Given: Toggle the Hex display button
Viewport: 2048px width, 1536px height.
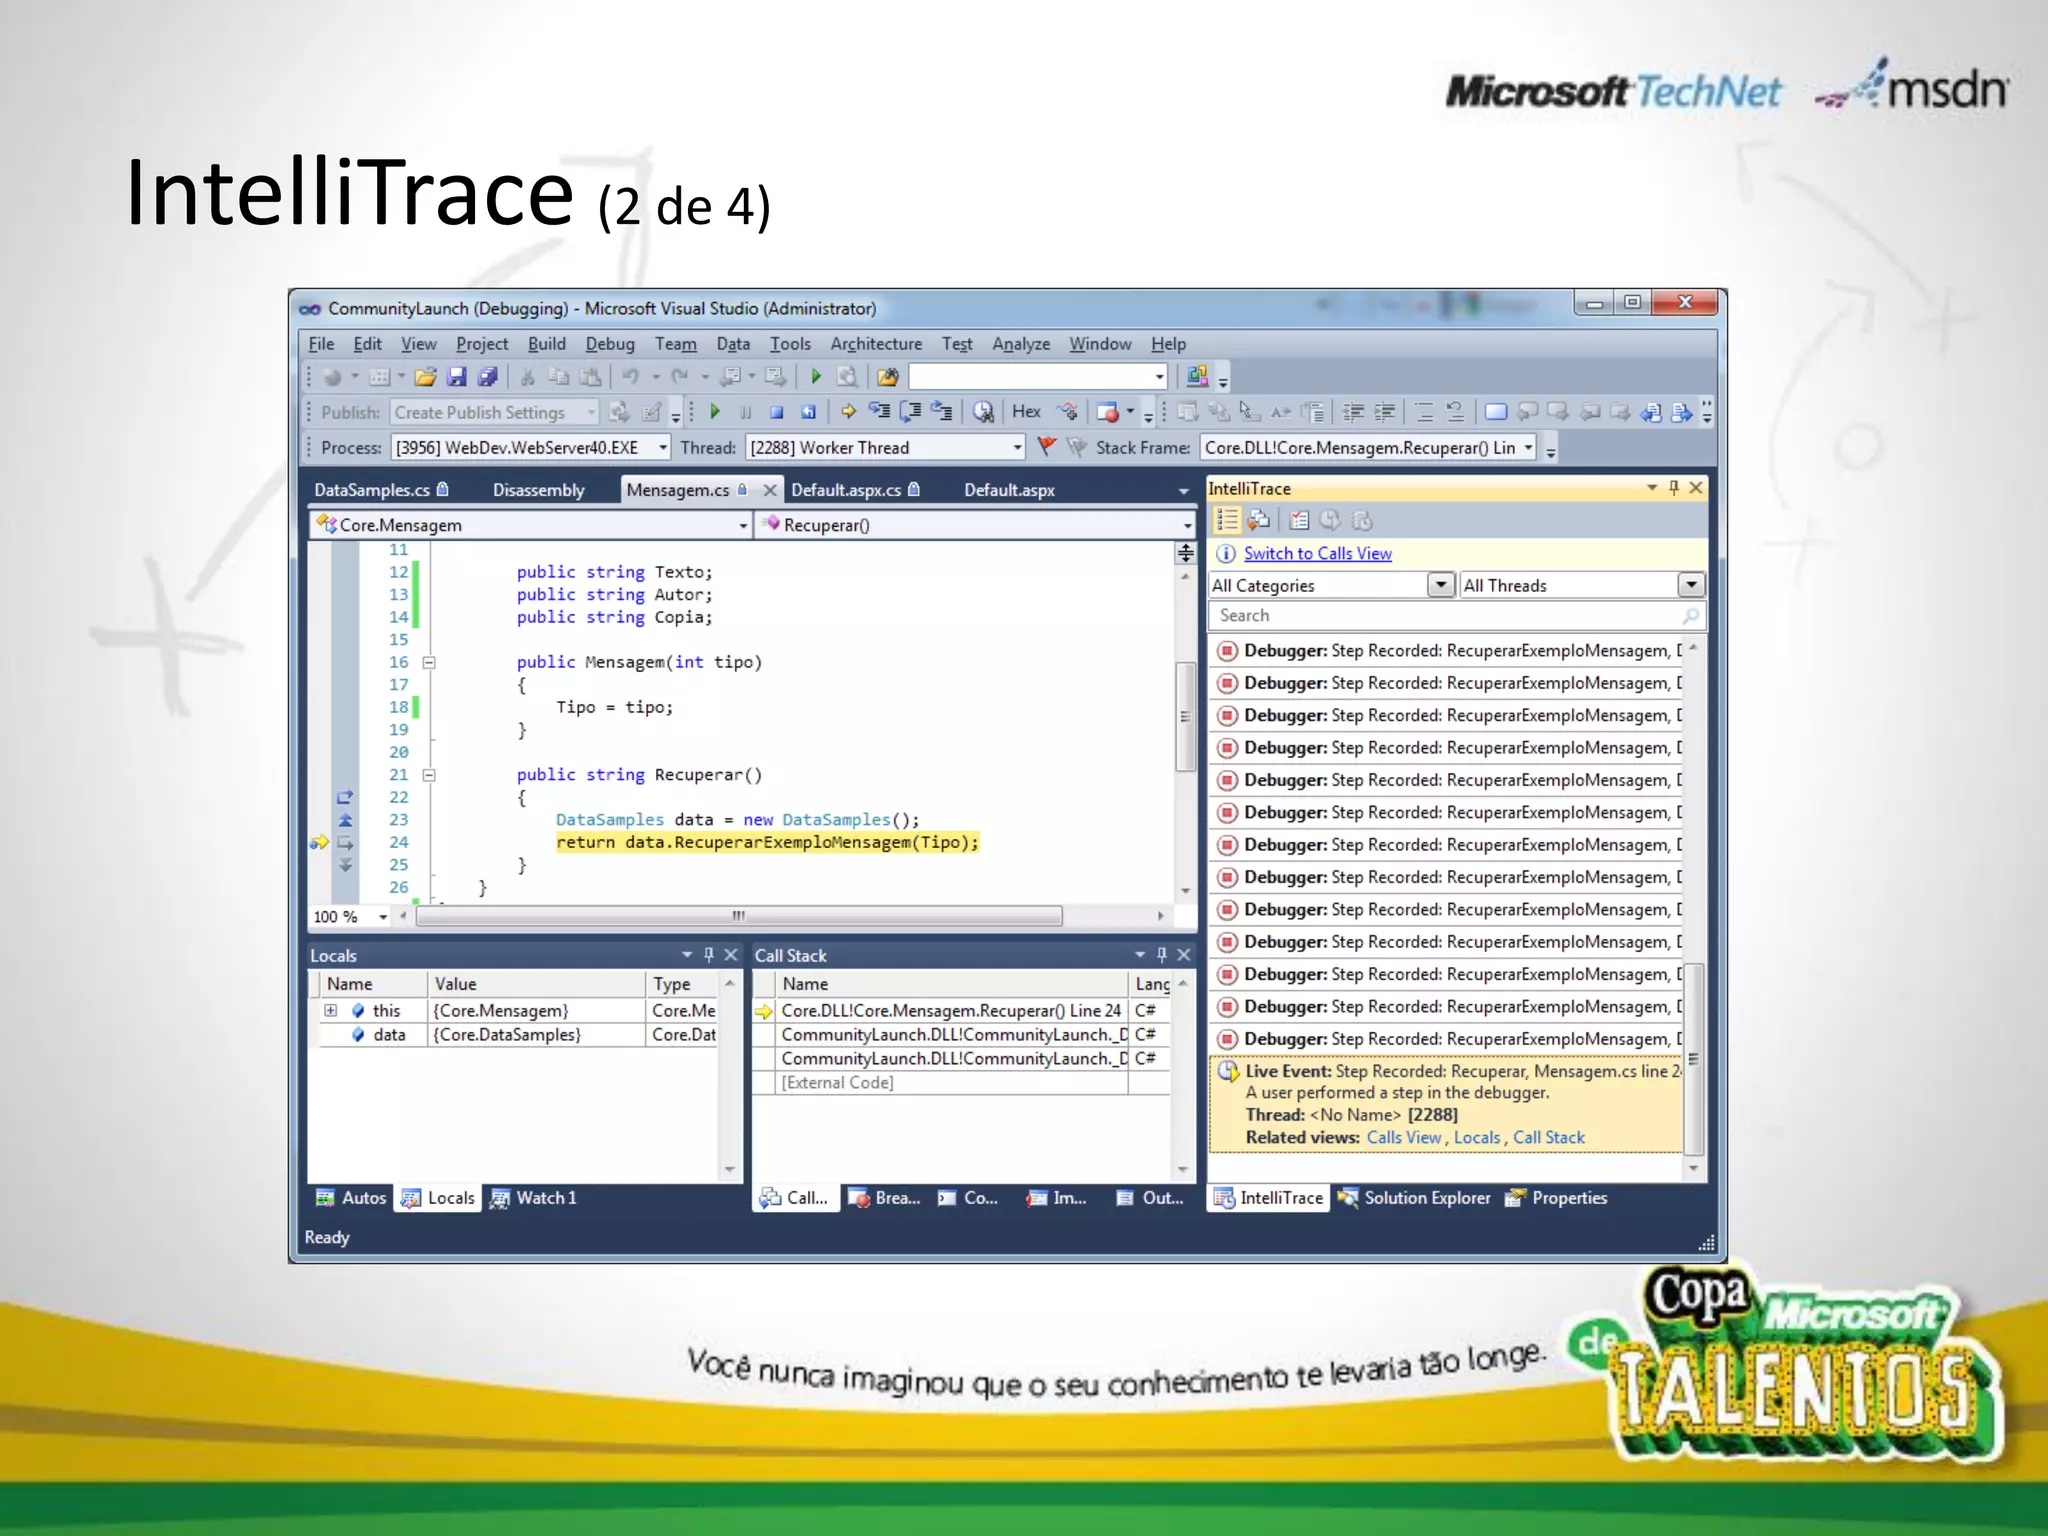Looking at the screenshot, I should 1026,412.
